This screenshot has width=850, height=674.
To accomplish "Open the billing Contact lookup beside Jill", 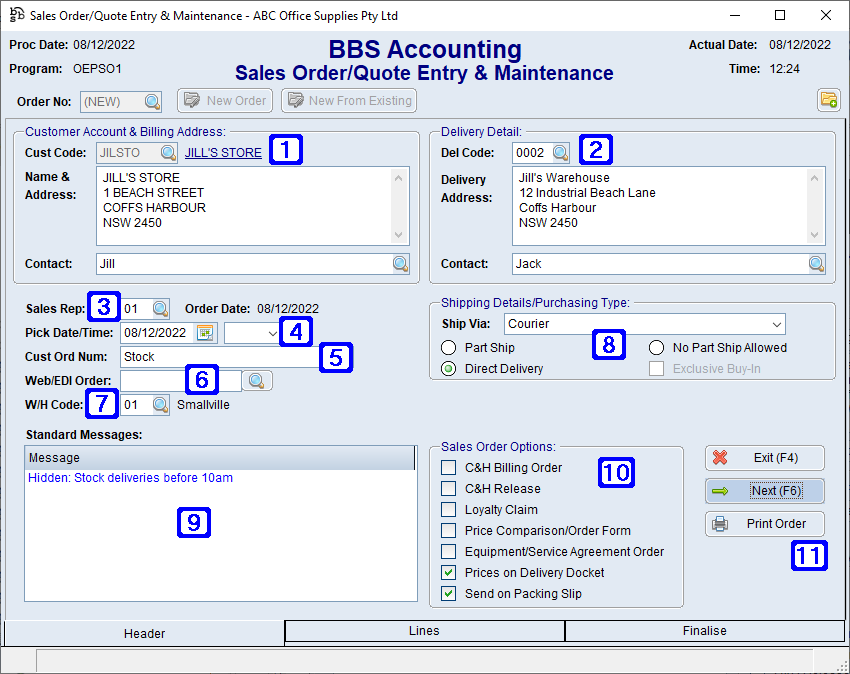I will coord(400,263).
